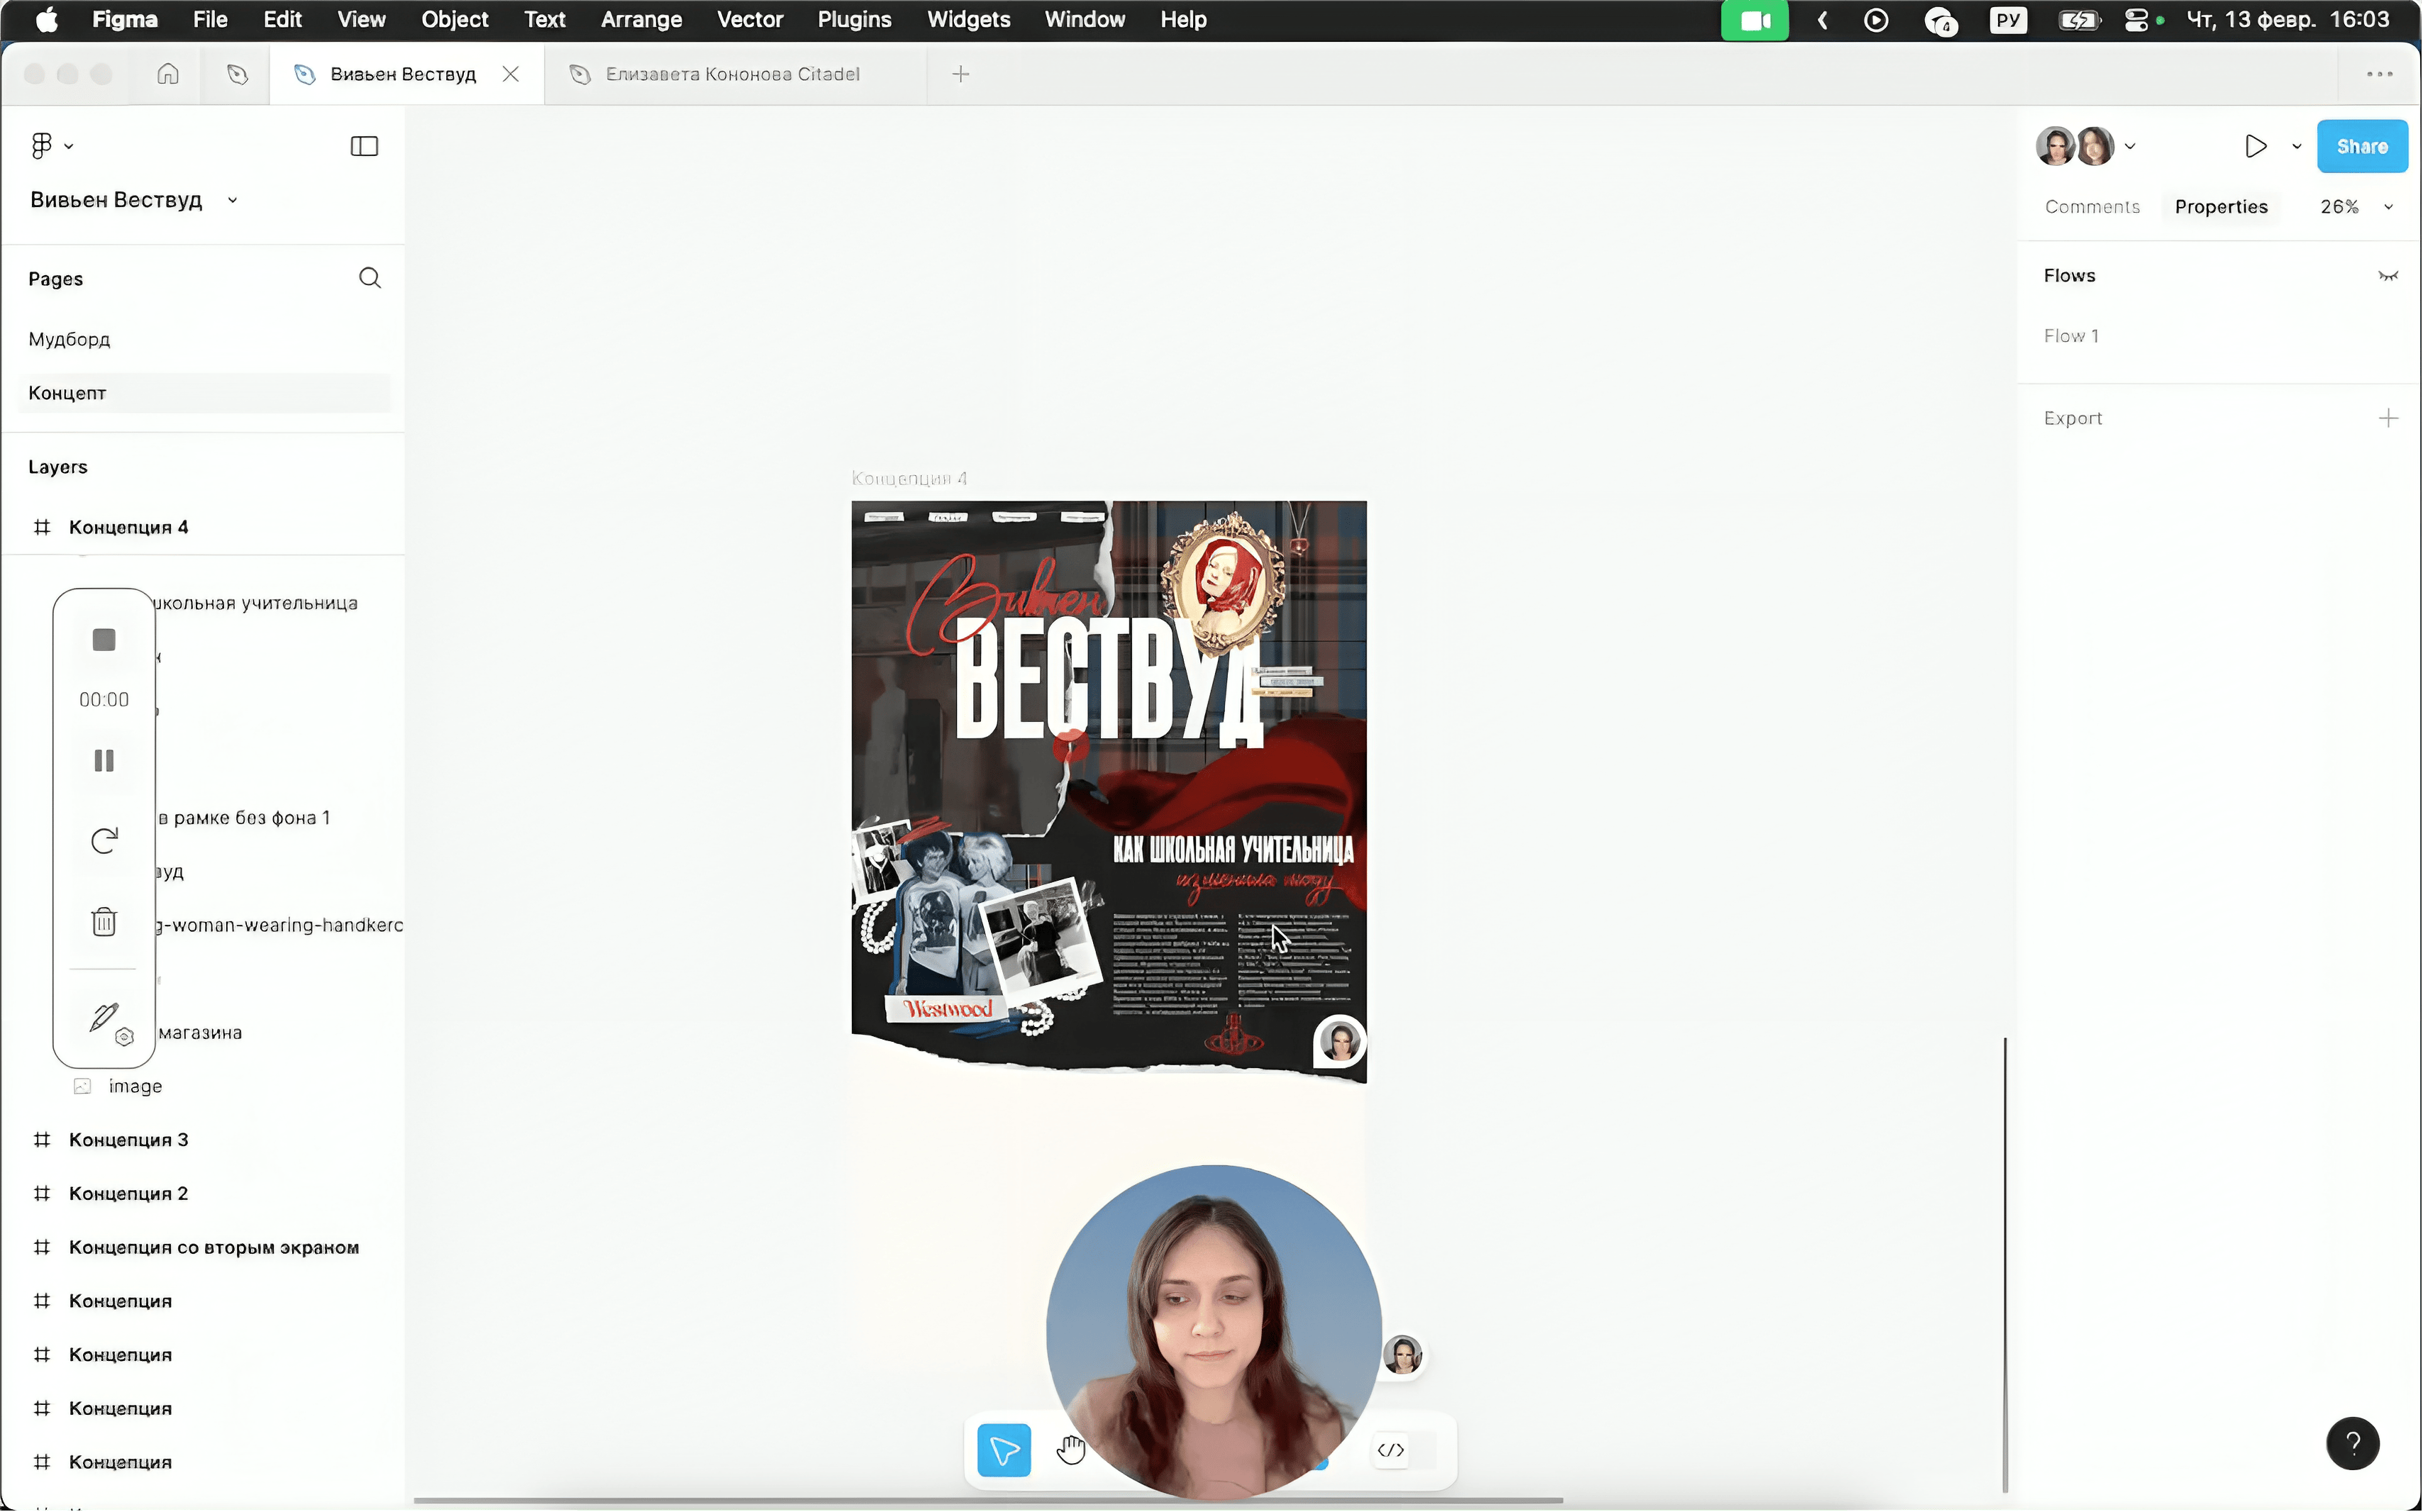Search pages with the magnifier icon
The width and height of the screenshot is (2423, 1512).
[x=370, y=278]
